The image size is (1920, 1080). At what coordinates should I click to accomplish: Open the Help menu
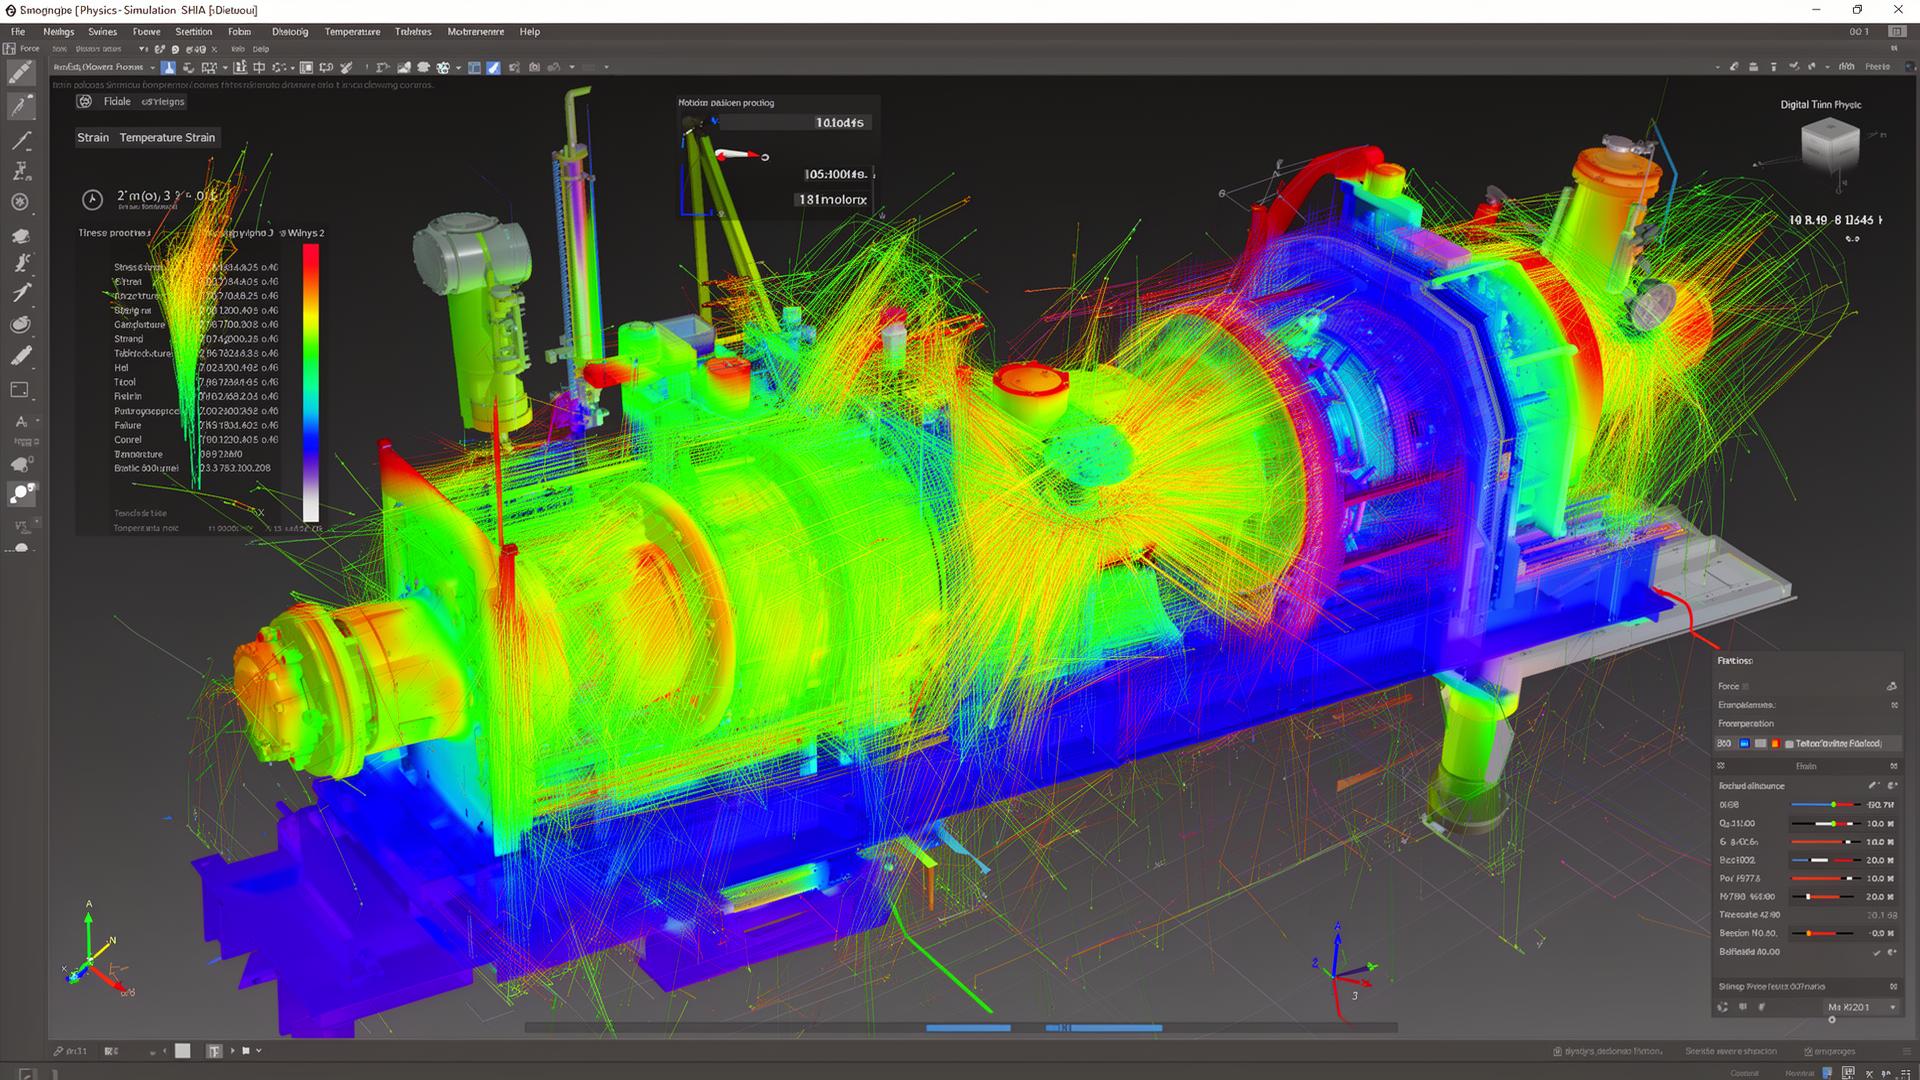tap(530, 32)
